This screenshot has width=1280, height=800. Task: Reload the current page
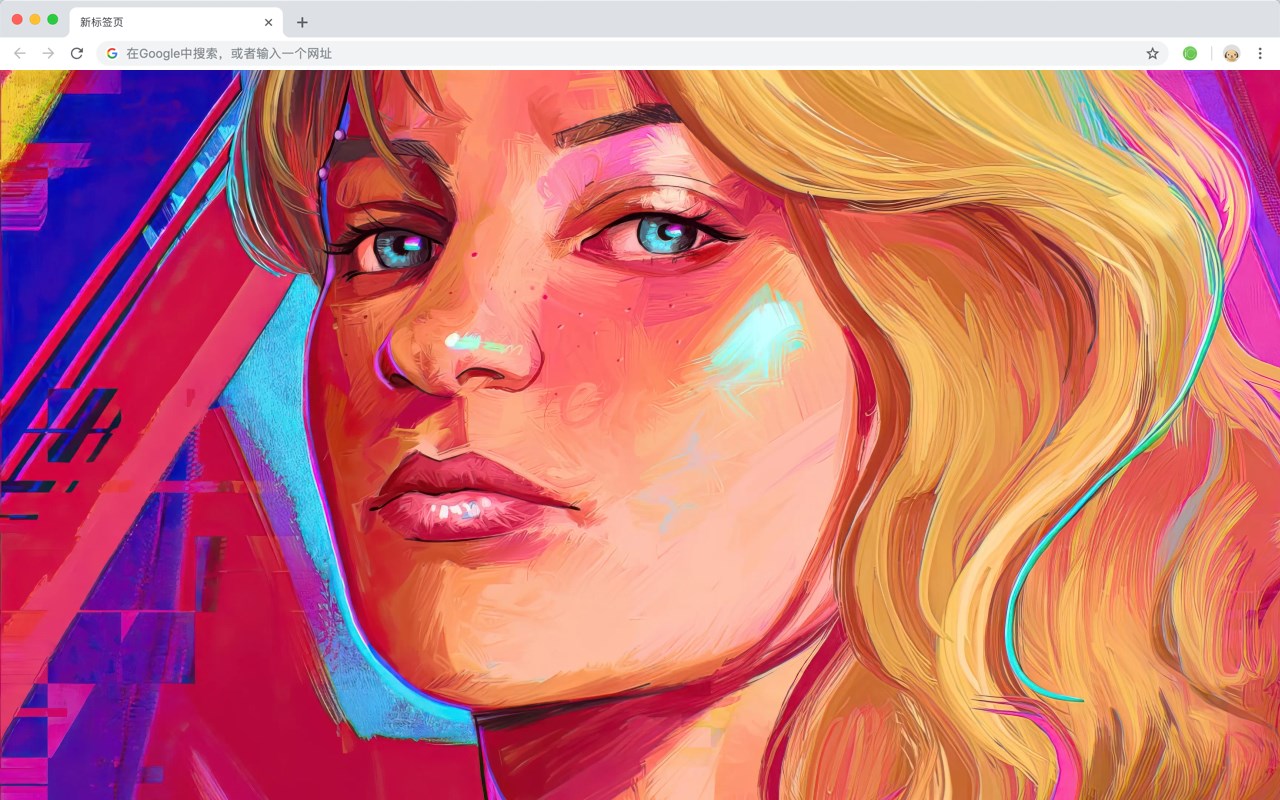[76, 53]
